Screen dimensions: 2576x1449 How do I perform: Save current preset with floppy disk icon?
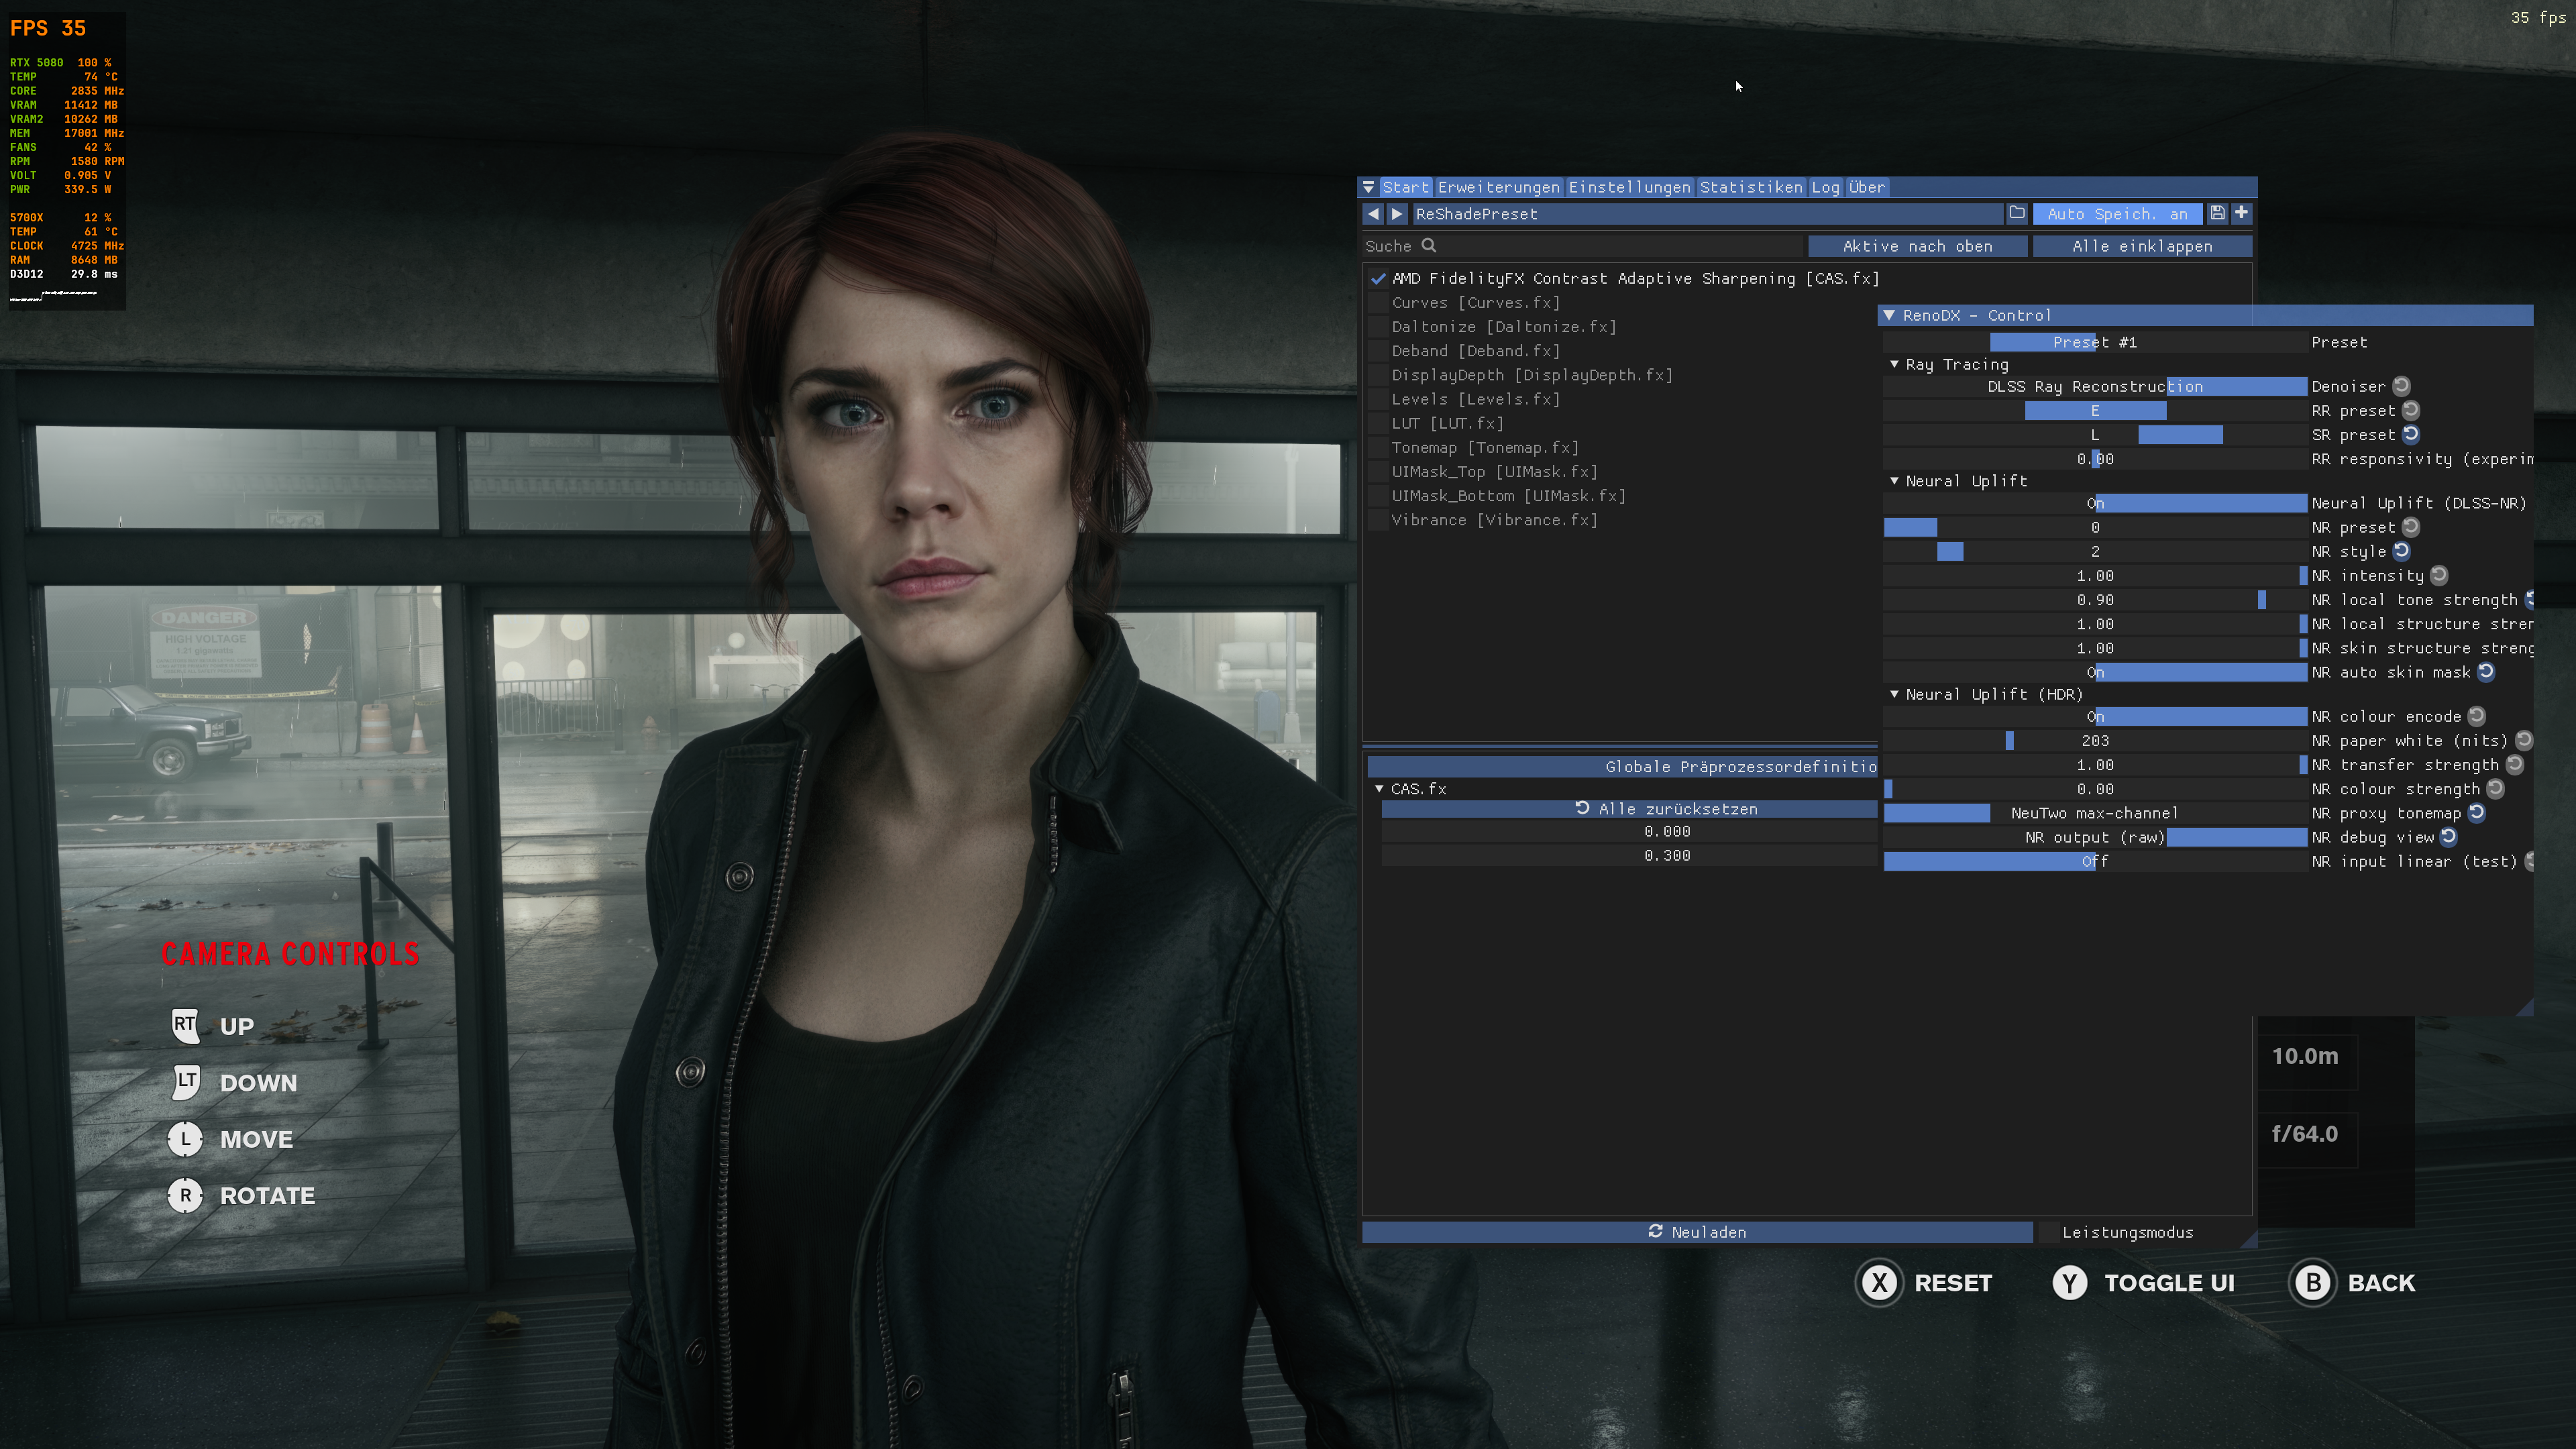[2217, 213]
